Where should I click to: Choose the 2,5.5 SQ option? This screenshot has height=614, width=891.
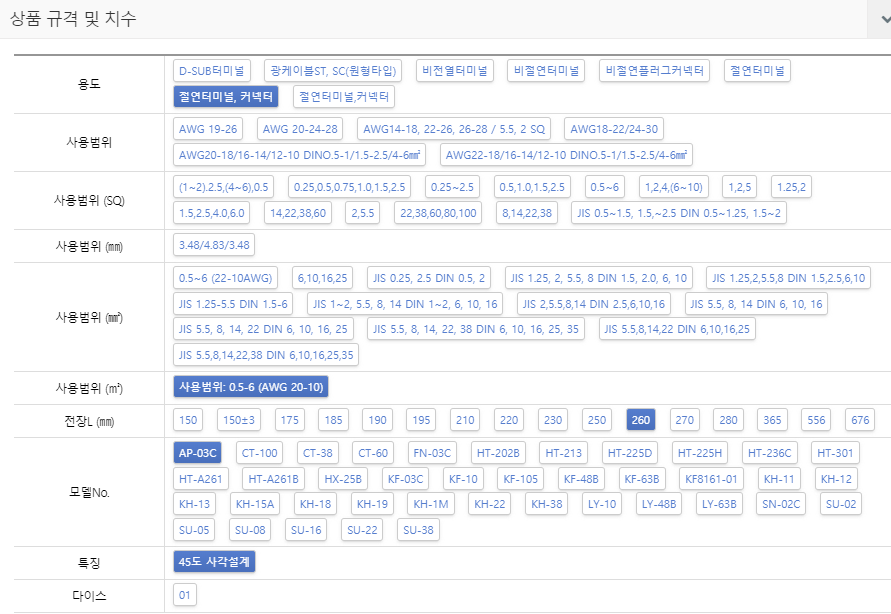tap(363, 213)
